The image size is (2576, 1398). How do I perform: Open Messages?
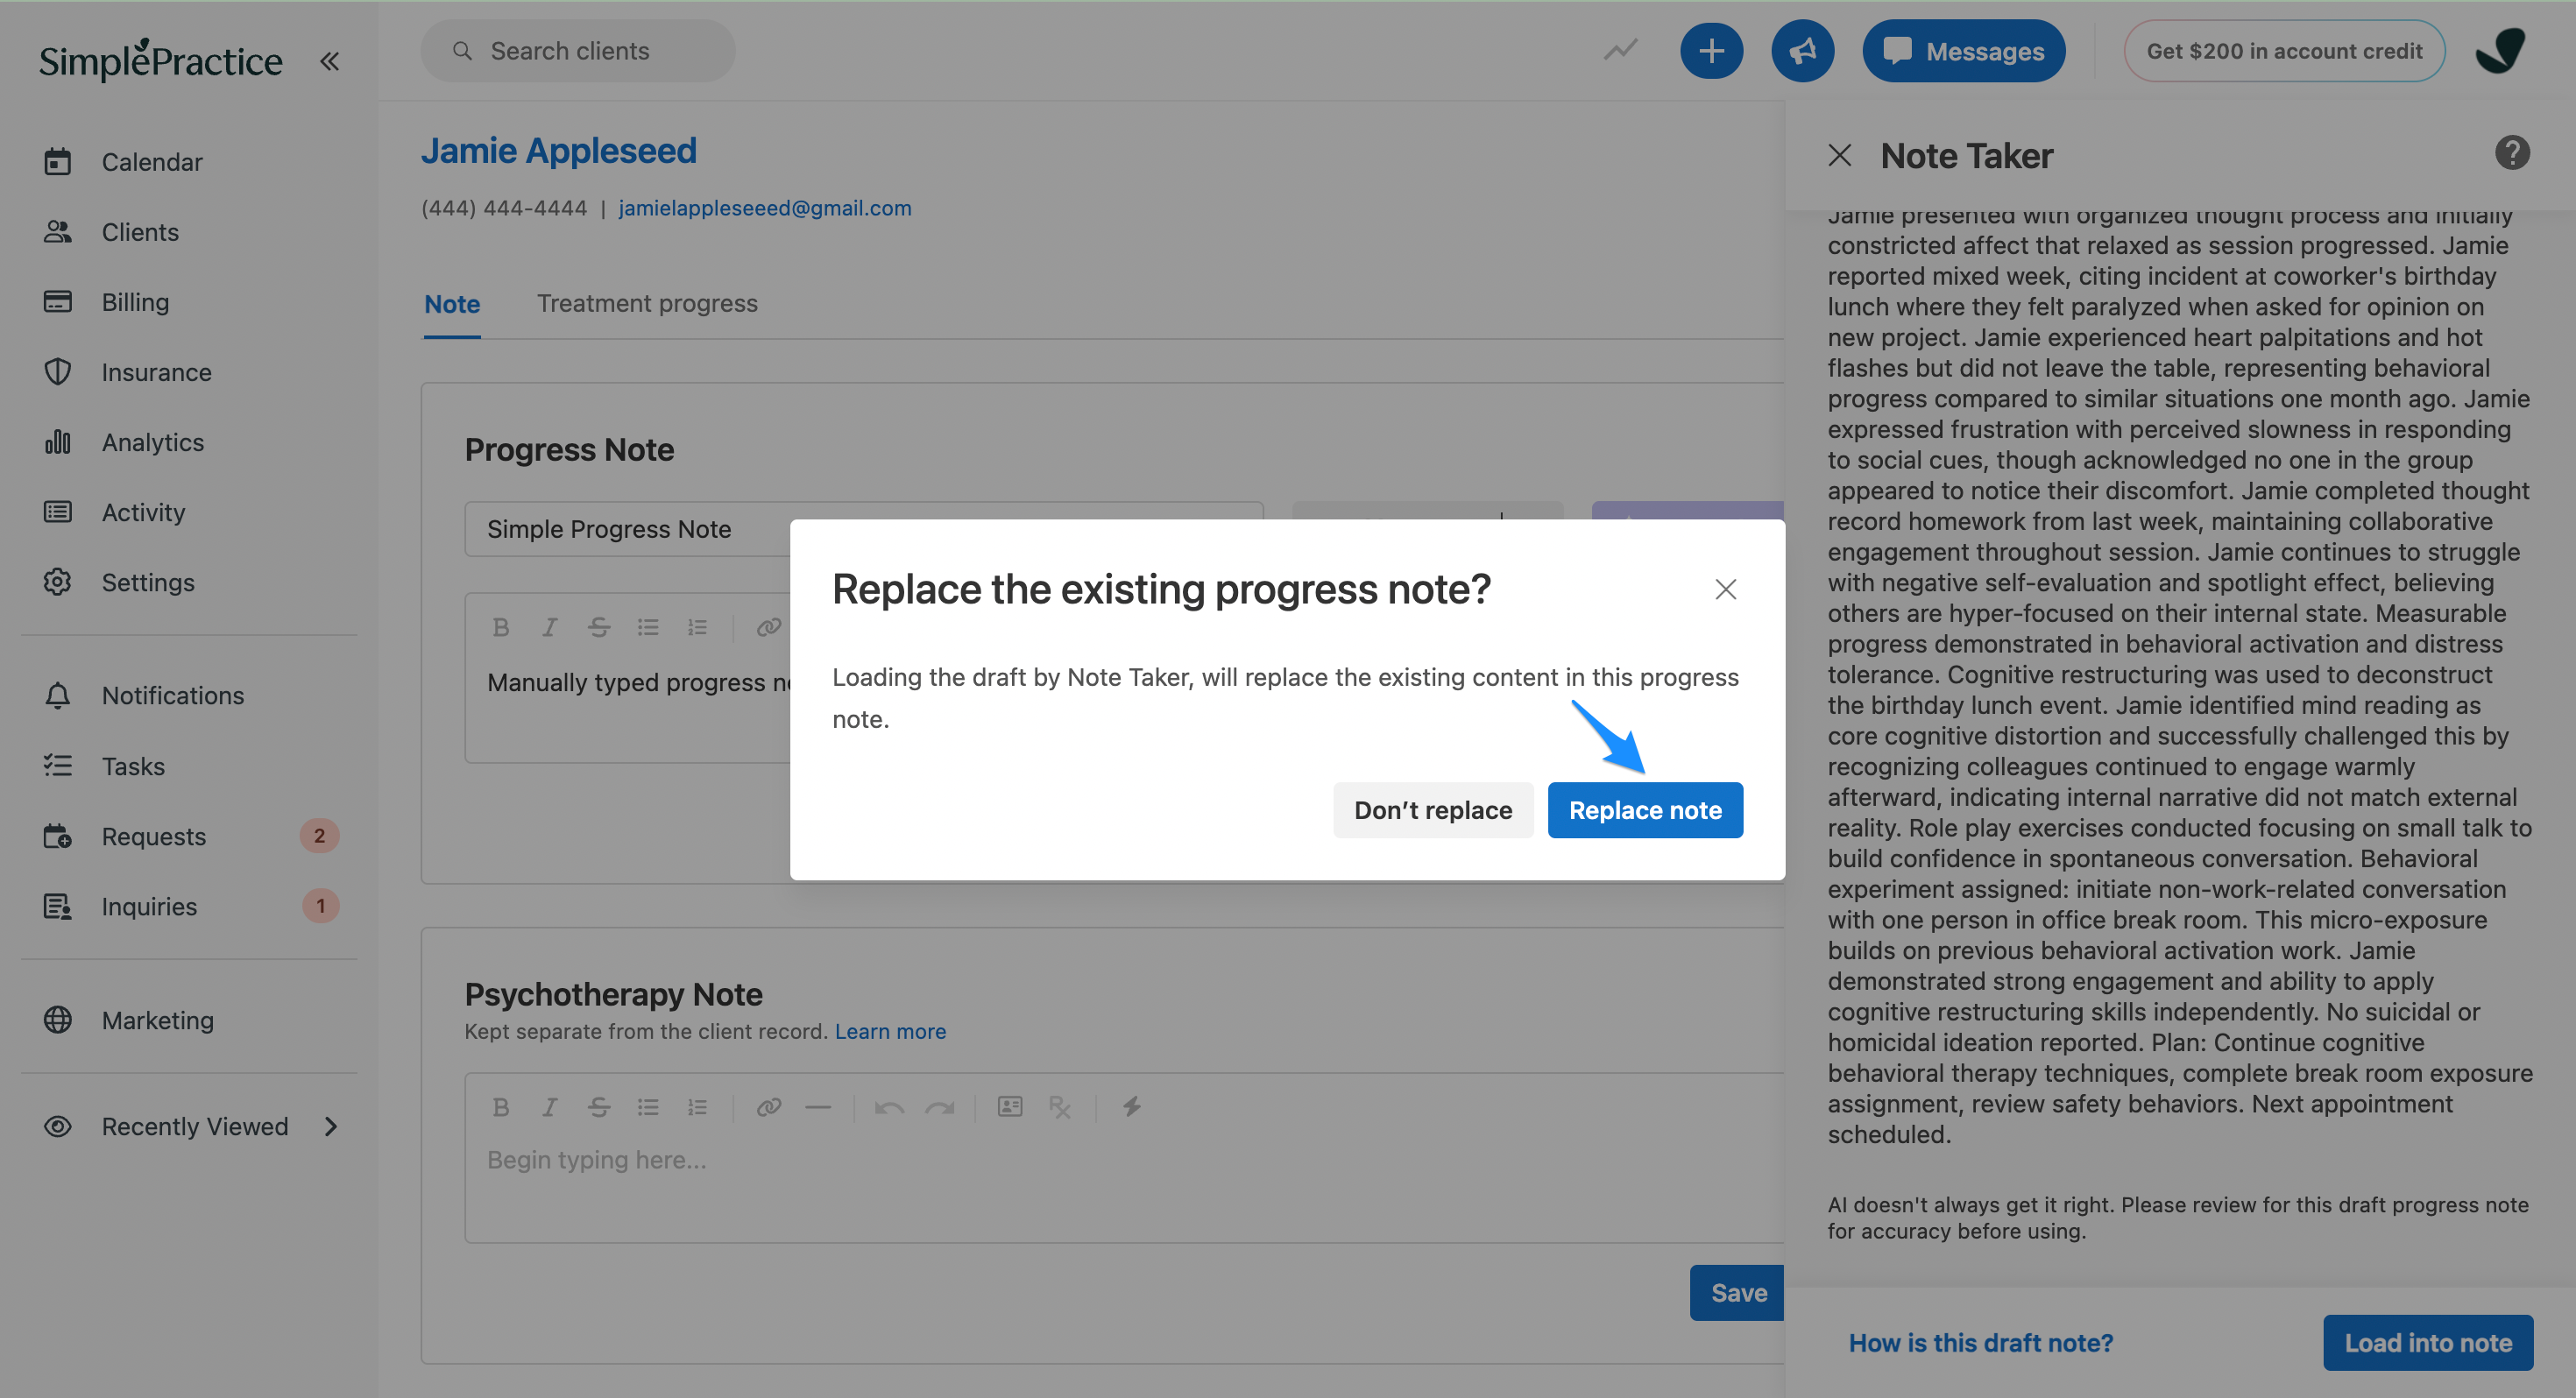[x=1963, y=50]
